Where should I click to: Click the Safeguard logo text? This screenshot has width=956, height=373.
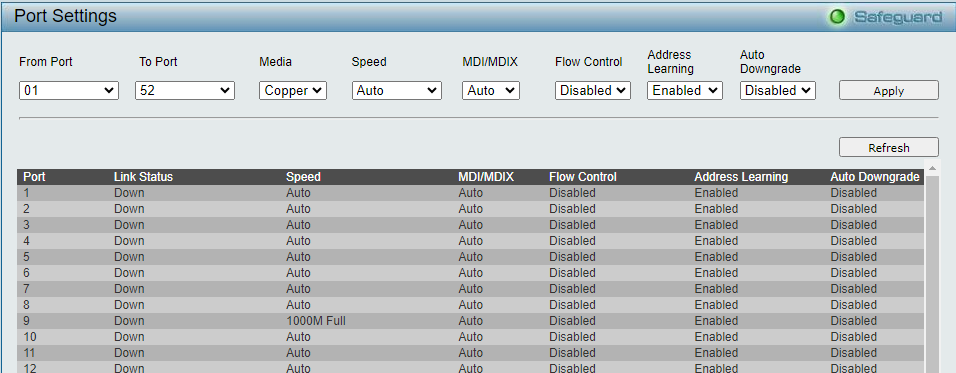point(897,17)
